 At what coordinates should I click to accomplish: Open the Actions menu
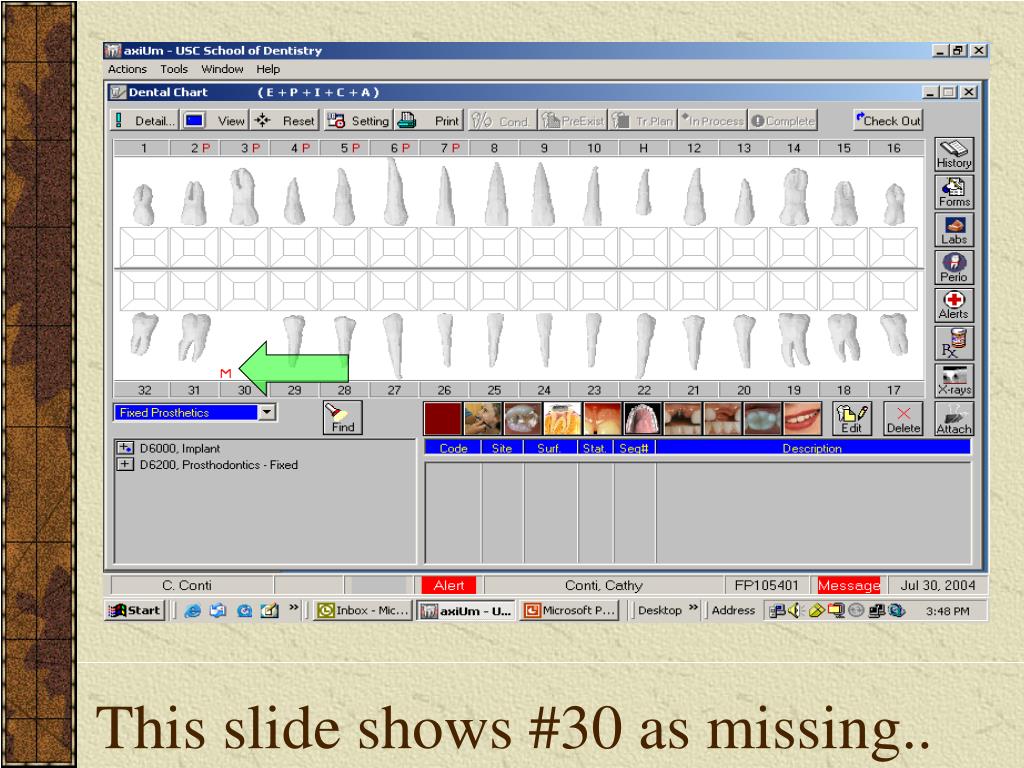[x=127, y=69]
